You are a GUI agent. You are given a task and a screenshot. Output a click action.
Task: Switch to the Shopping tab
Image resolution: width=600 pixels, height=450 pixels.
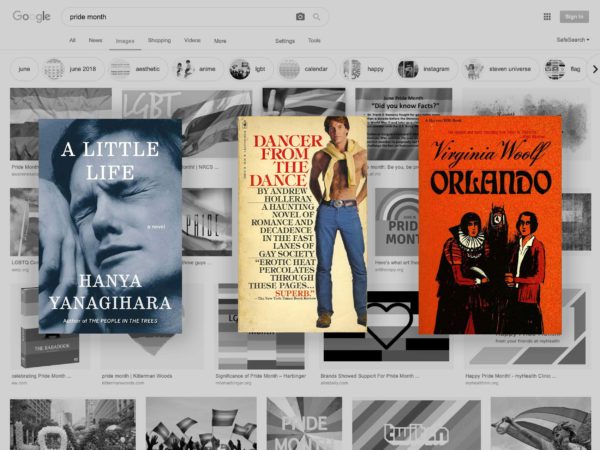click(159, 40)
